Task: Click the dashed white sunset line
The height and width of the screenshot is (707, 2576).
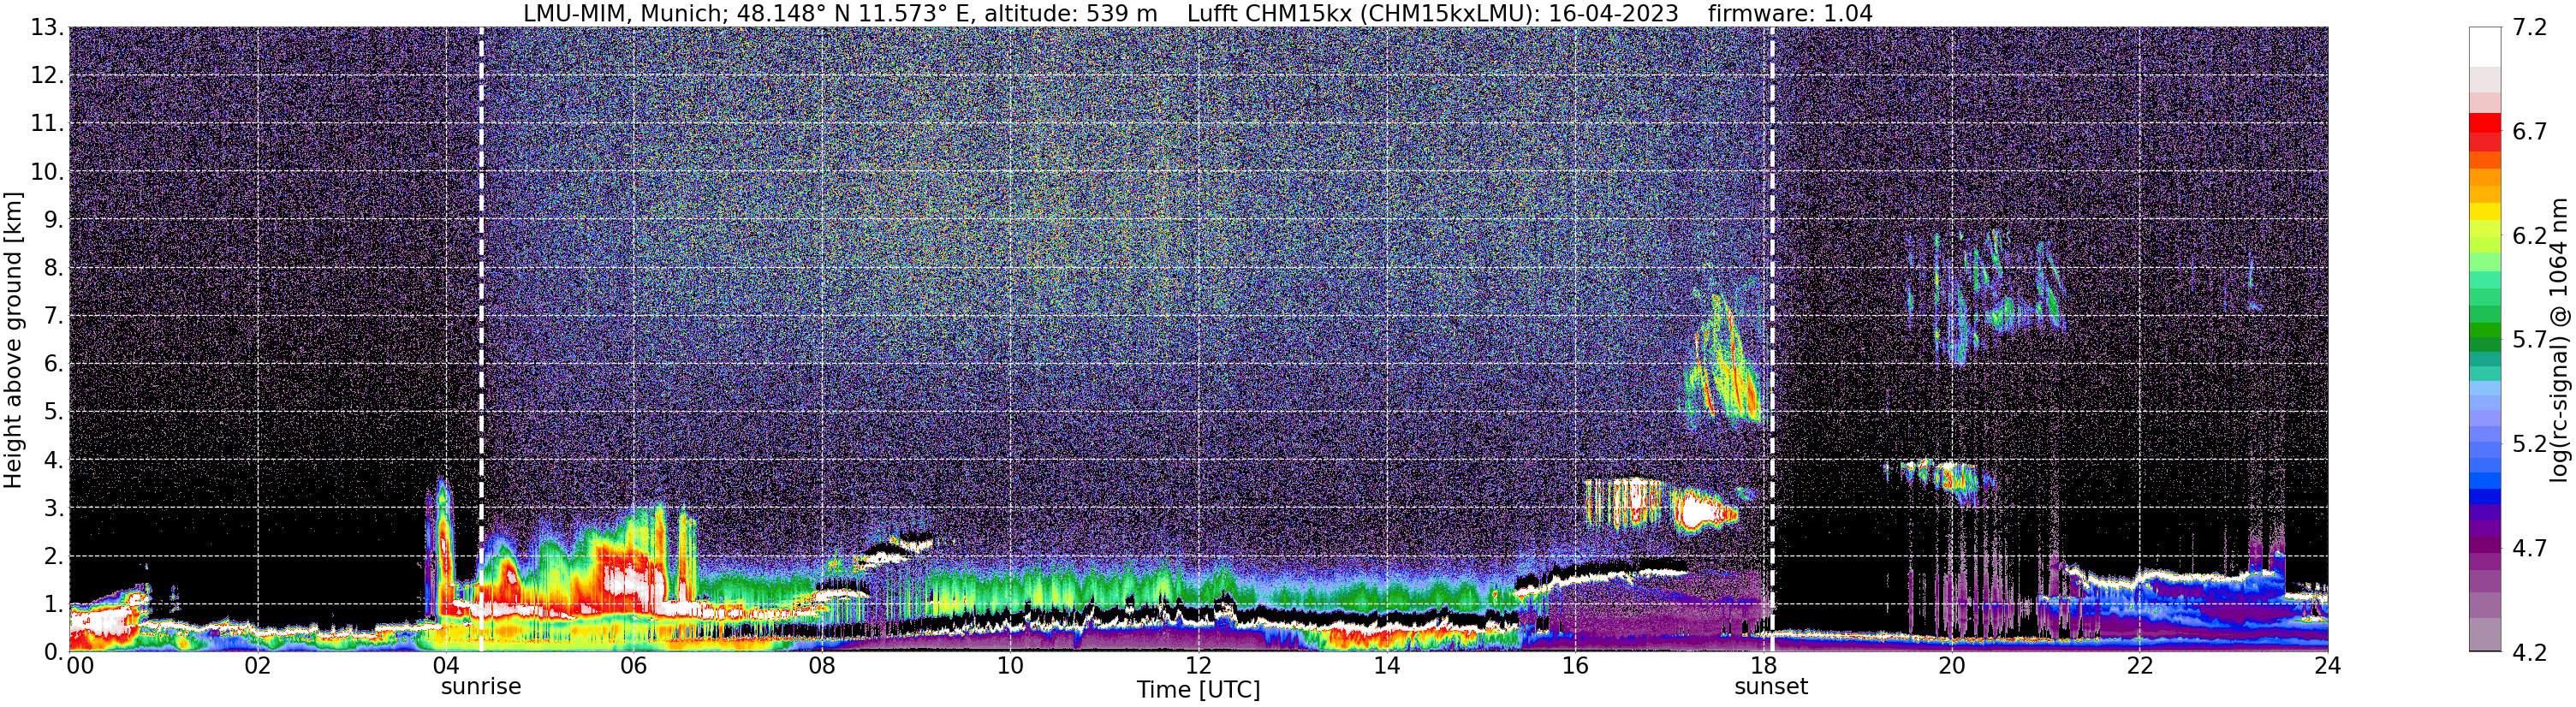Action: click(x=1772, y=340)
